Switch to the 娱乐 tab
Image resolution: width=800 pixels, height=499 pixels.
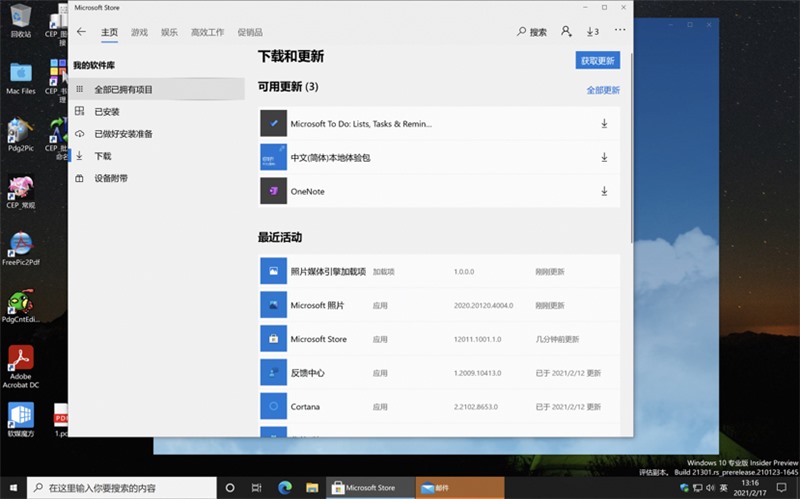169,32
